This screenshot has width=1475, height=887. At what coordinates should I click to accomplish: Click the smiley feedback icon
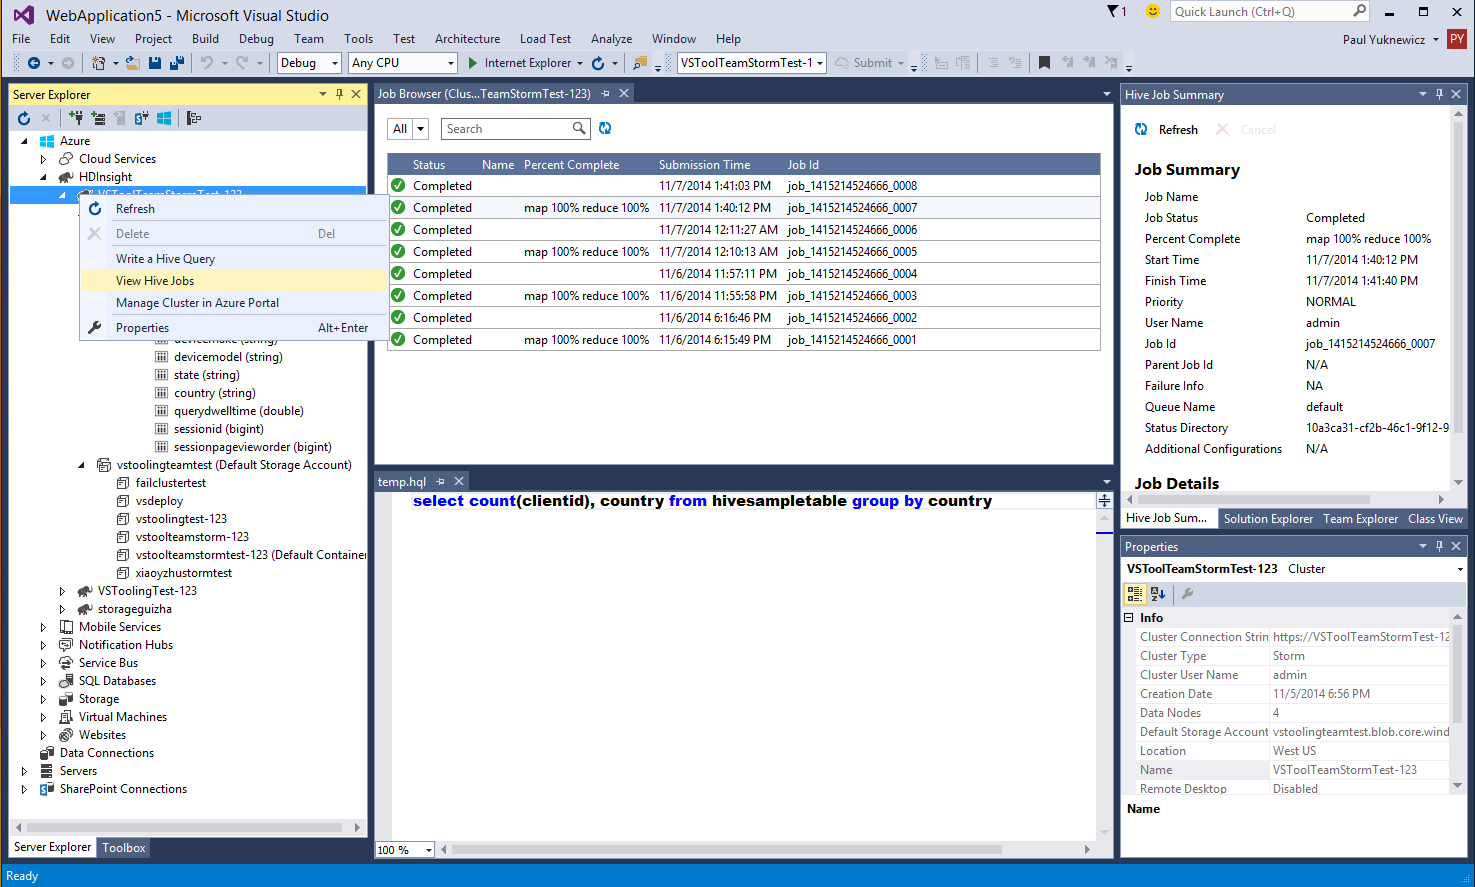1153,11
